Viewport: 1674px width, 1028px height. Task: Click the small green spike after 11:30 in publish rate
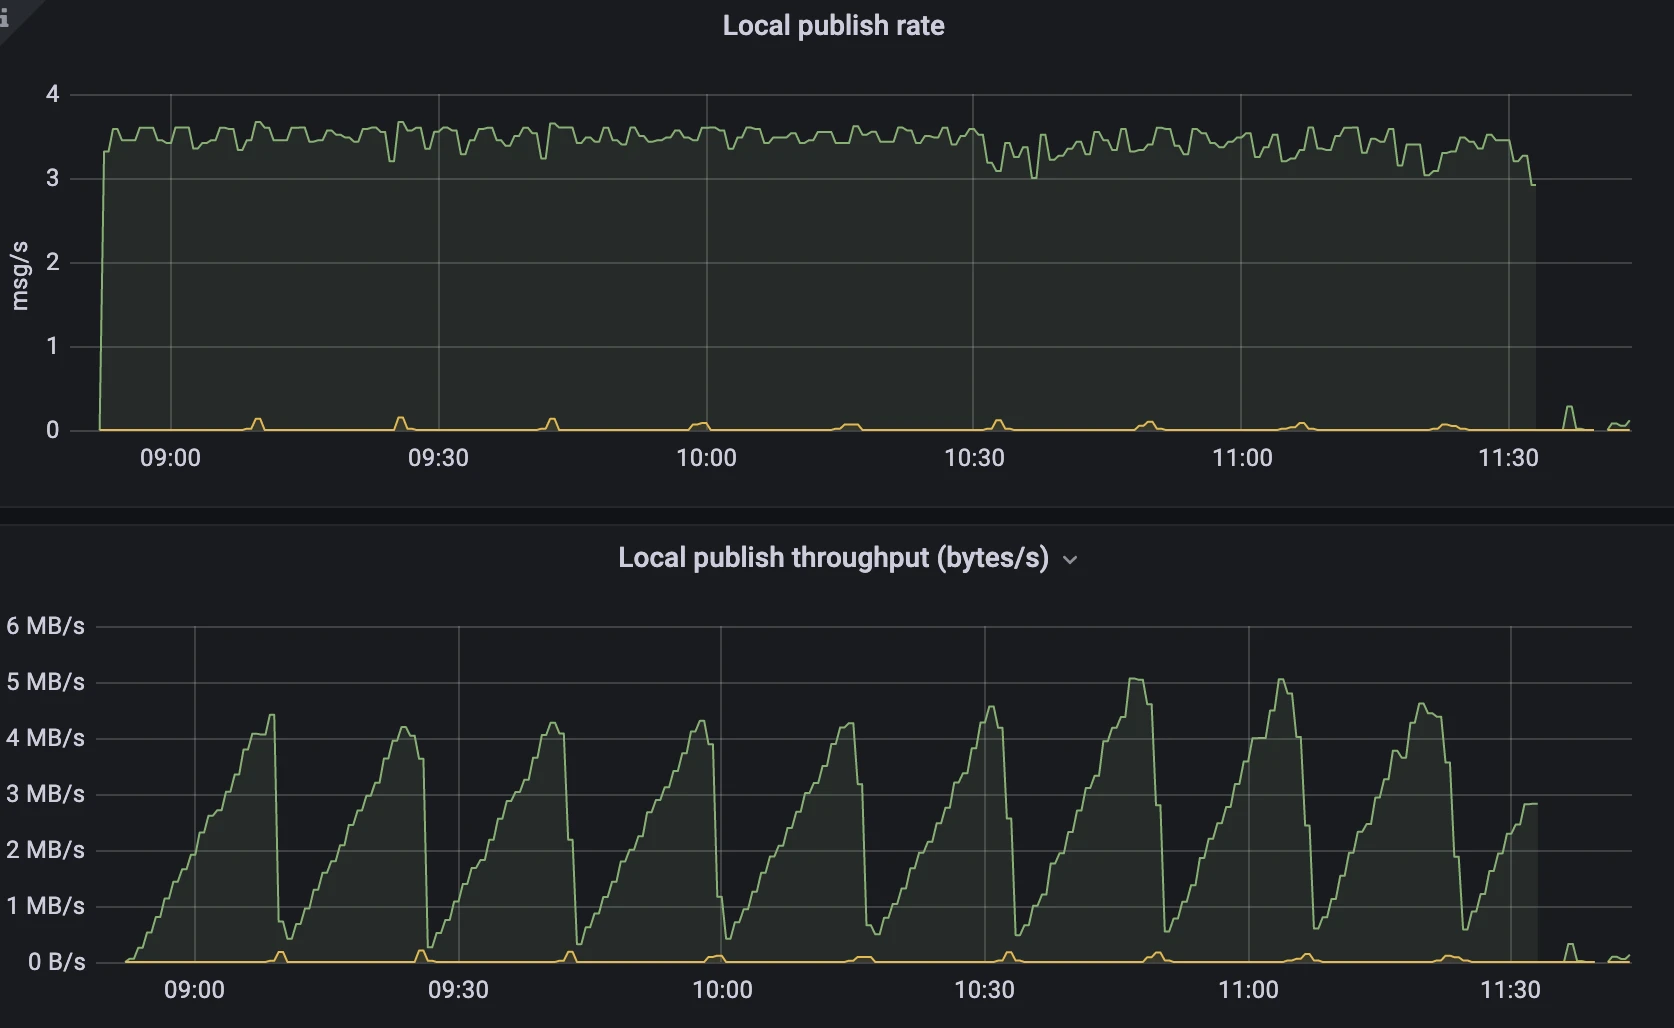(1569, 408)
